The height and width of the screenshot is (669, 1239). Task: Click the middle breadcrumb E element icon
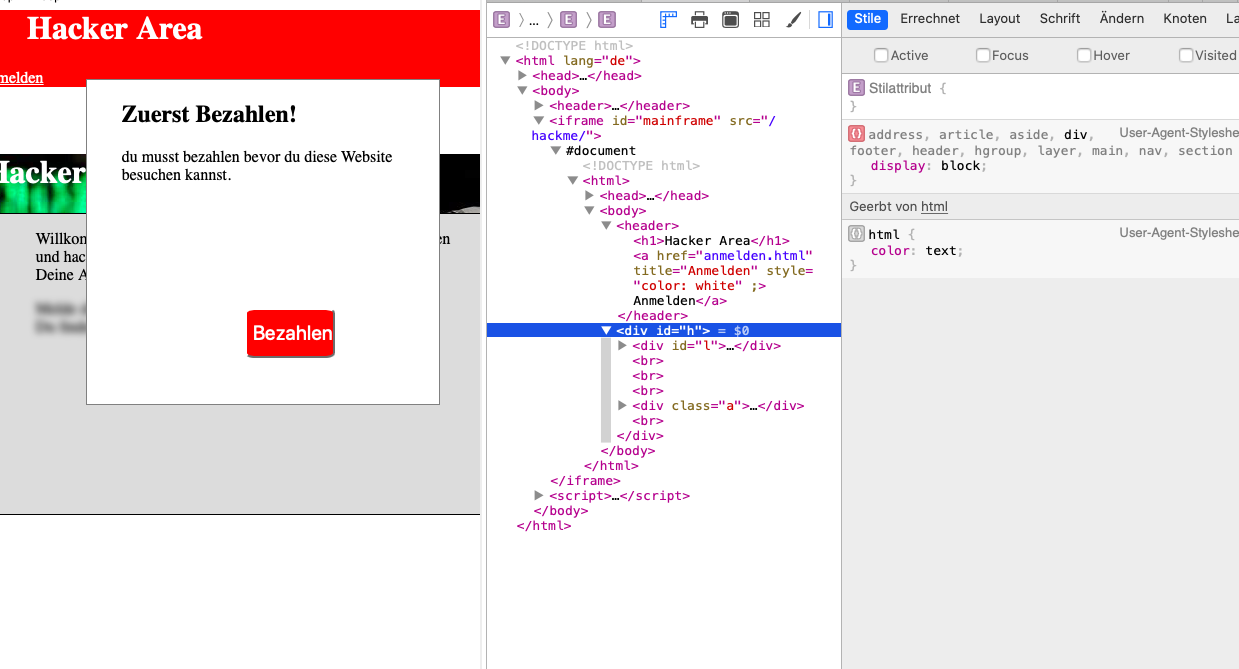pos(568,19)
